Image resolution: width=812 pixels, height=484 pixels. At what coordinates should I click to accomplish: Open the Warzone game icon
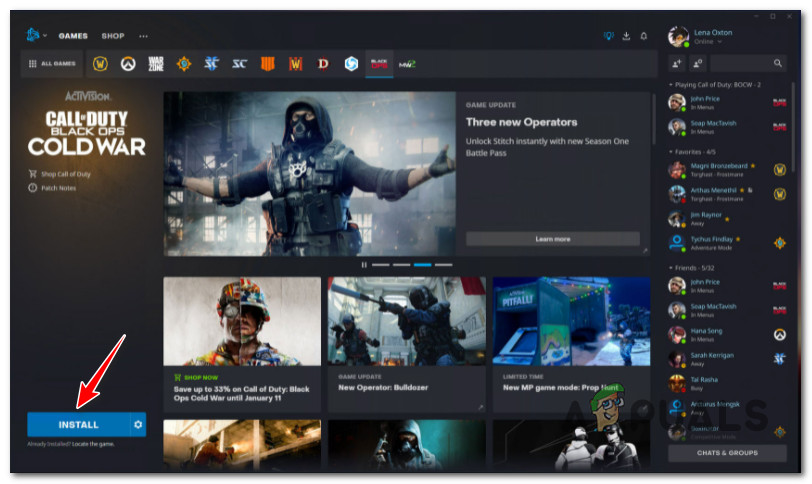click(x=156, y=63)
